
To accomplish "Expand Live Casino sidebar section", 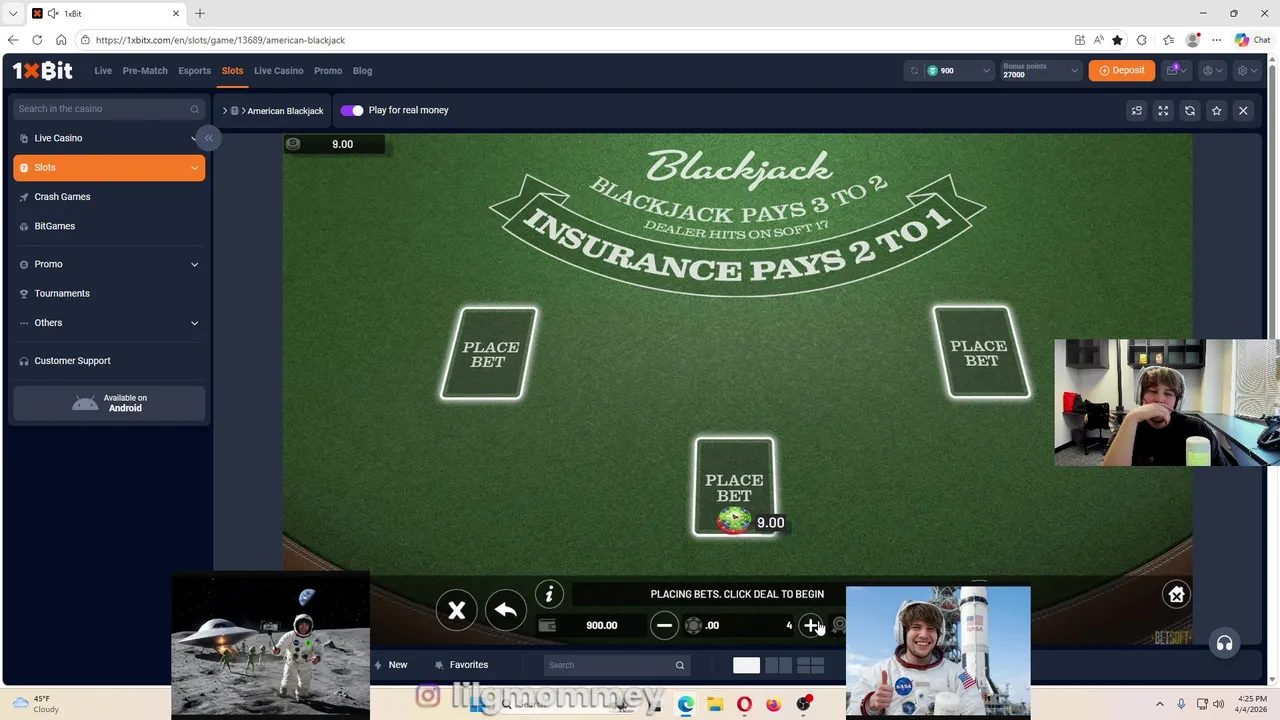I will pyautogui.click(x=109, y=138).
